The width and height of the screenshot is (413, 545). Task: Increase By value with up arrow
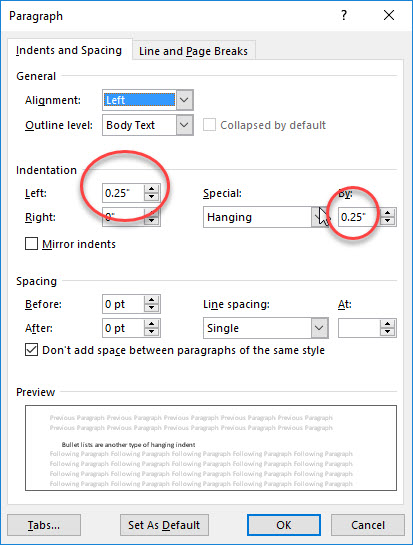click(x=388, y=213)
